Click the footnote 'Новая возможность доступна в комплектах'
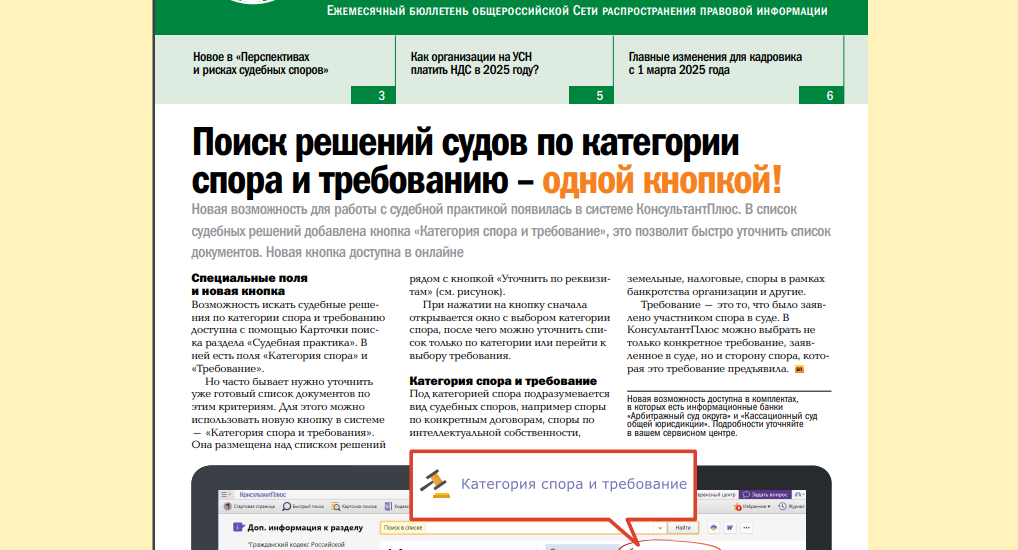 (x=722, y=416)
